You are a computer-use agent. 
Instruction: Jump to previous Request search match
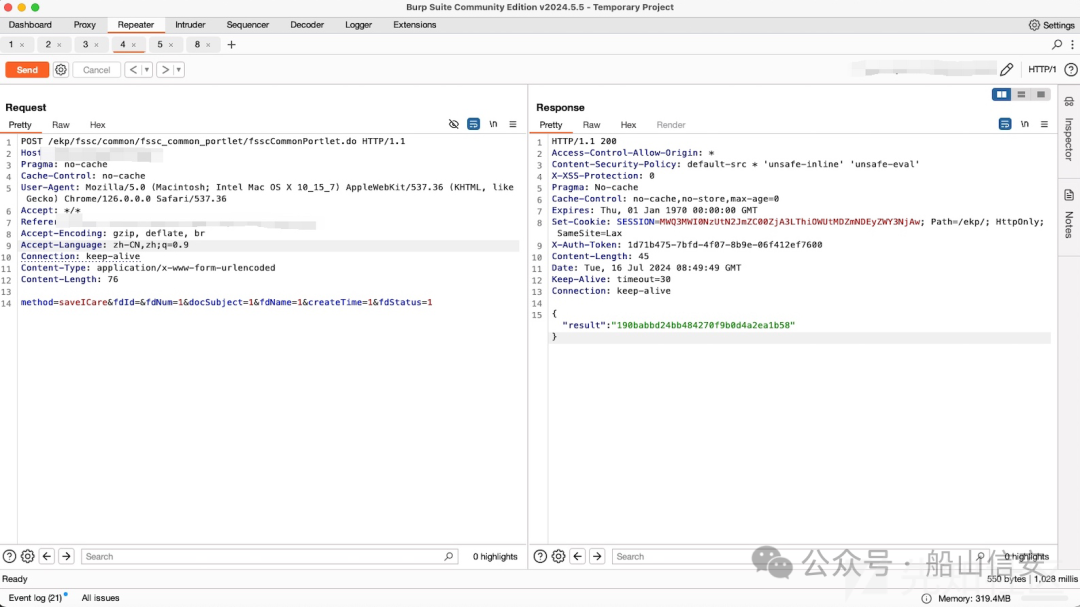[47, 556]
